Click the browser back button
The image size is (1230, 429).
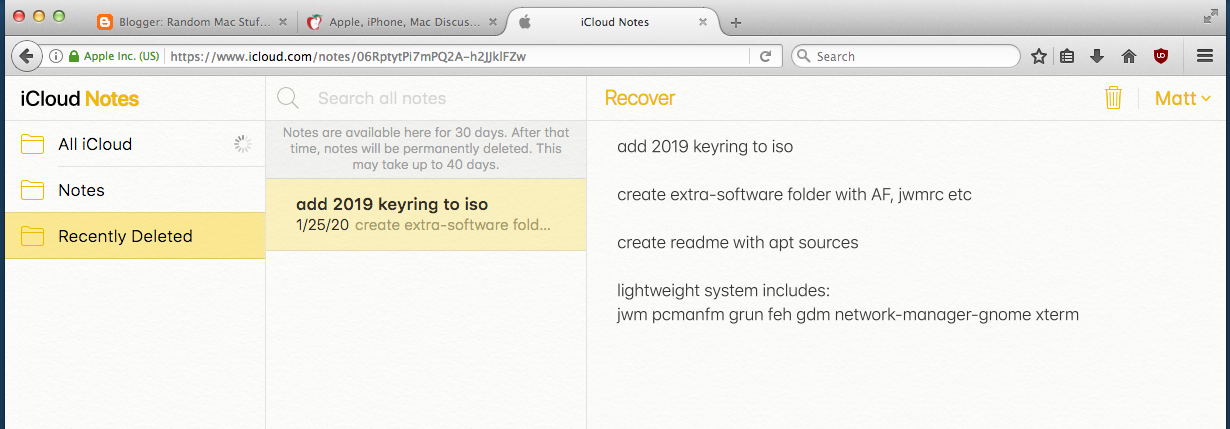pos(25,57)
